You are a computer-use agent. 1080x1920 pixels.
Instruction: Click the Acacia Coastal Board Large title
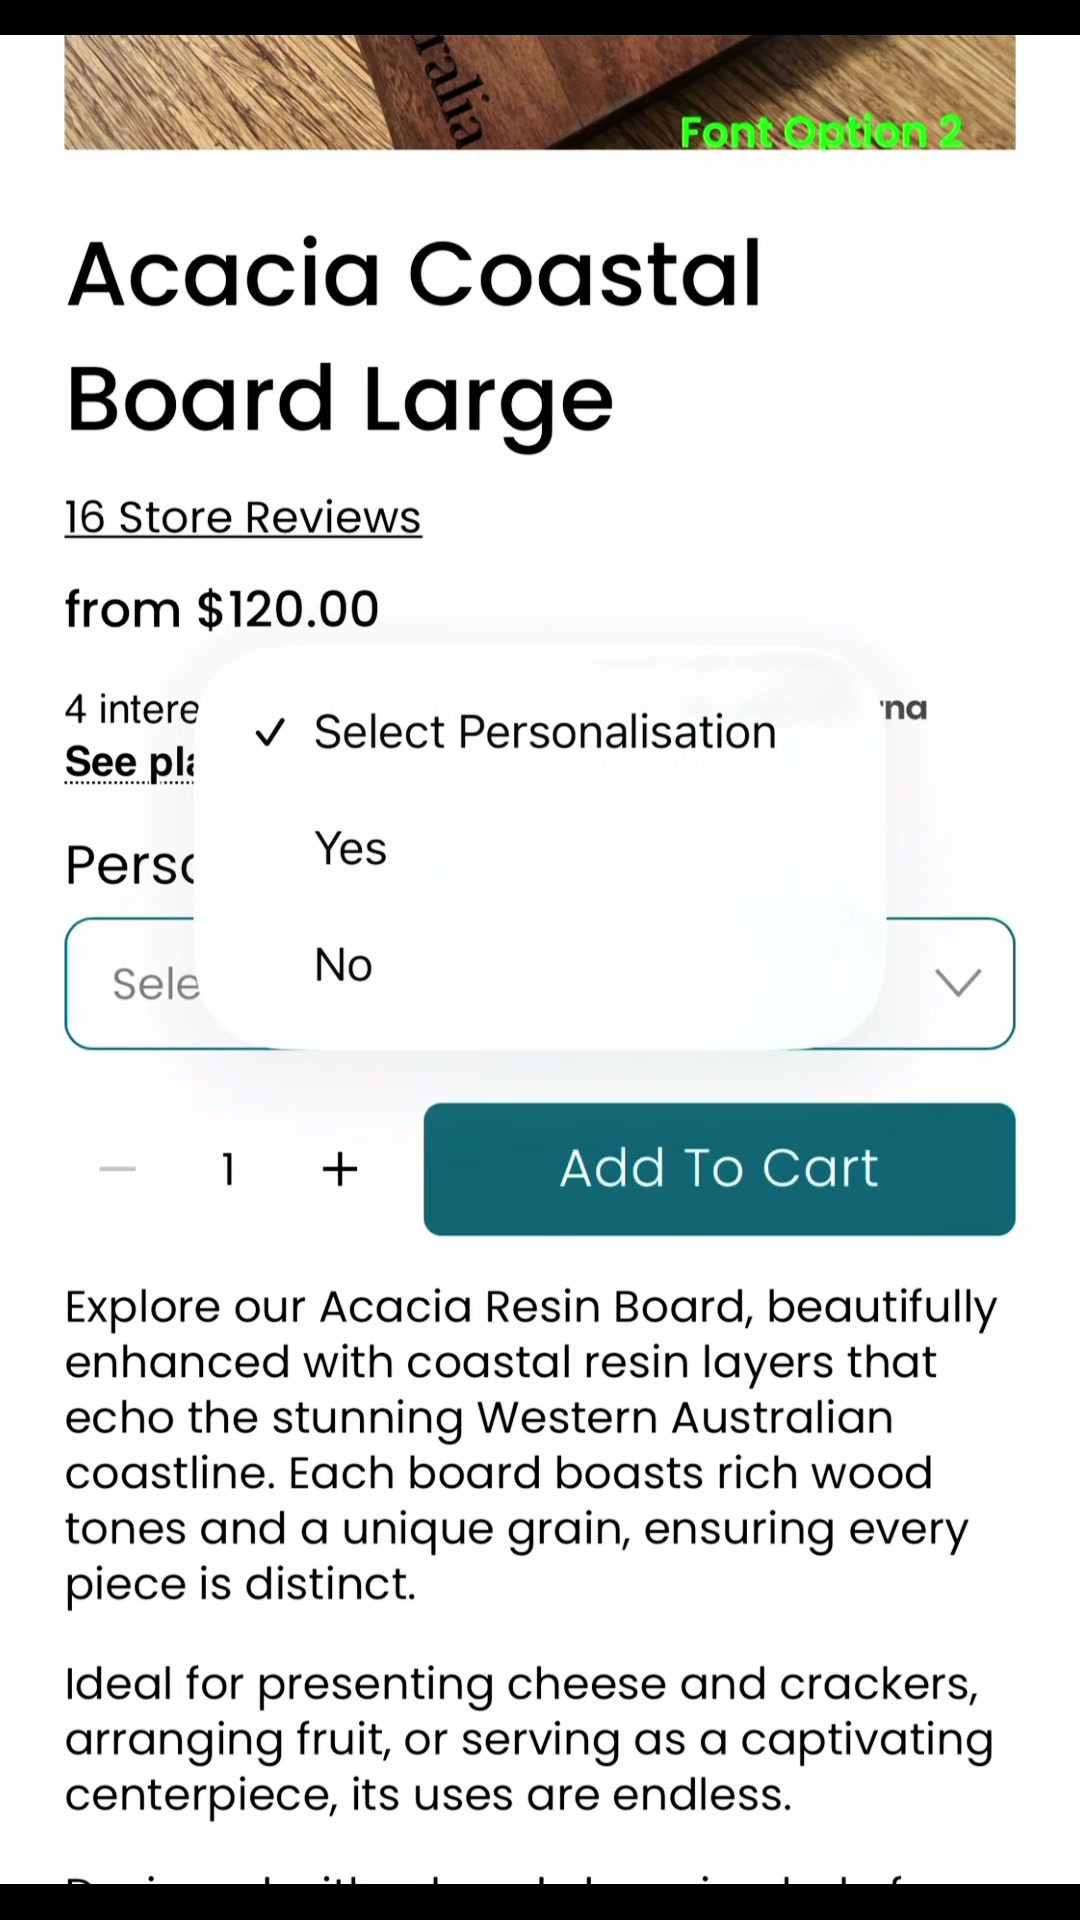pyautogui.click(x=414, y=336)
